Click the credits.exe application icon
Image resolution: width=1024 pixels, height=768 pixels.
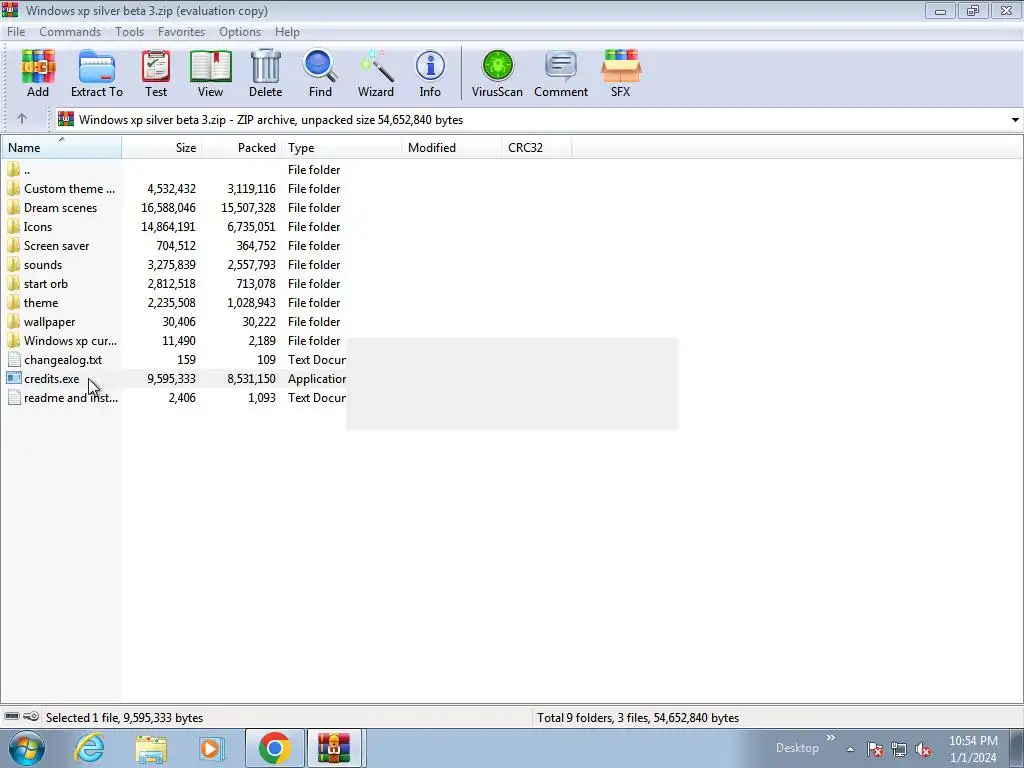point(14,378)
